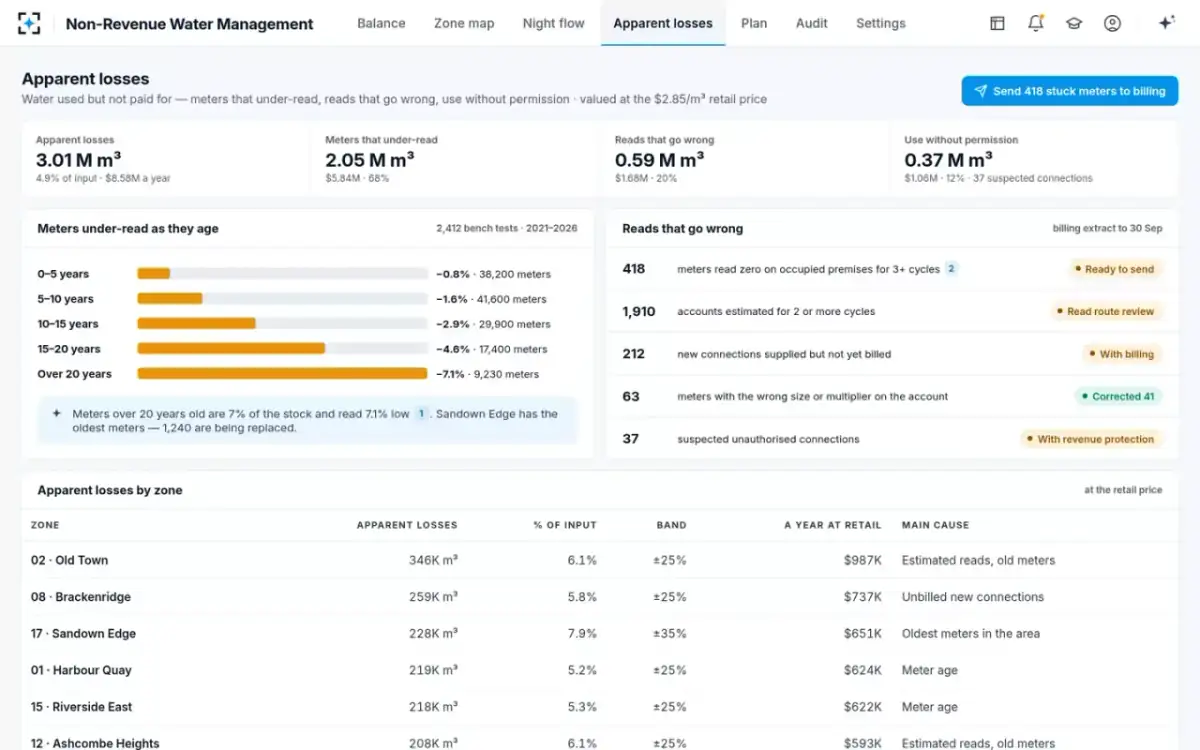
Task: Send 418 stuck meters to billing
Action: tap(1070, 91)
